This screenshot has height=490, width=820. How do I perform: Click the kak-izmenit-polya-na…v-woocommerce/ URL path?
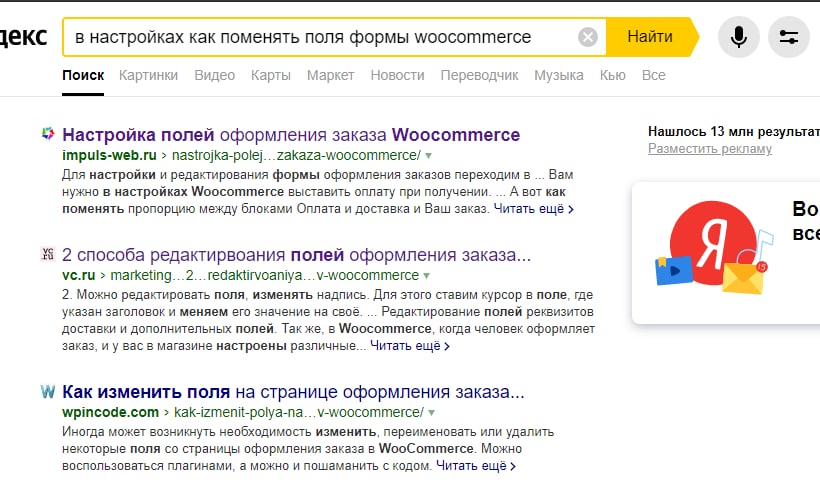pos(299,412)
